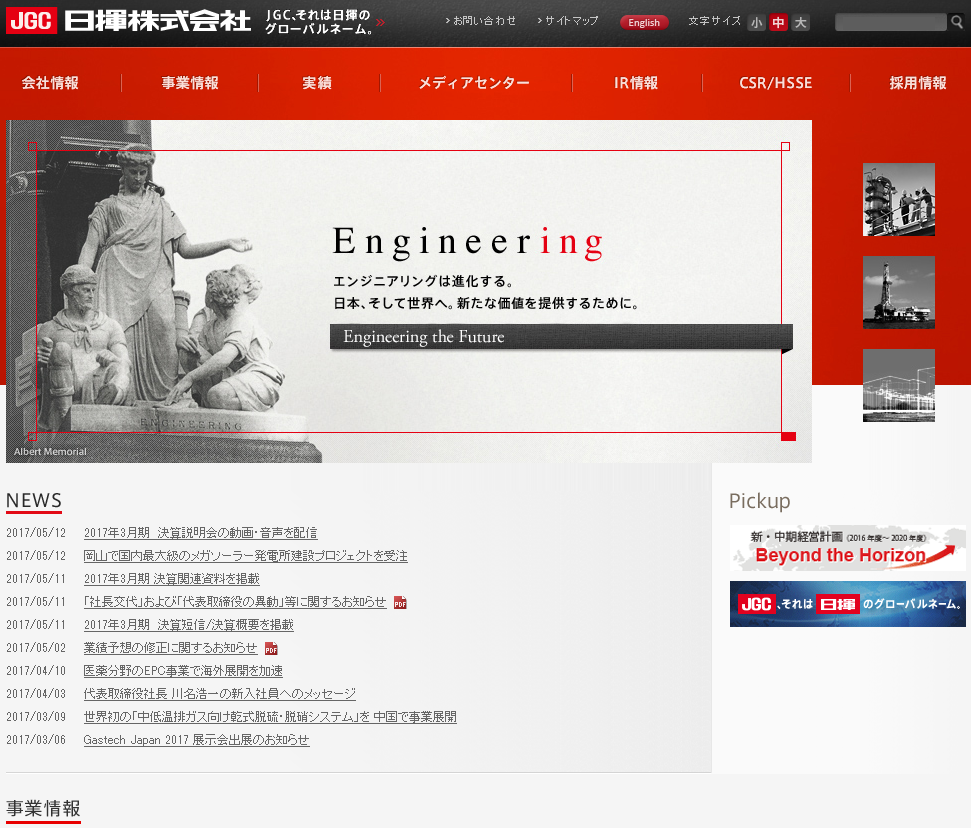Open PDF icon next to 業績予想の修正 news
This screenshot has height=828, width=971.
[x=271, y=648]
